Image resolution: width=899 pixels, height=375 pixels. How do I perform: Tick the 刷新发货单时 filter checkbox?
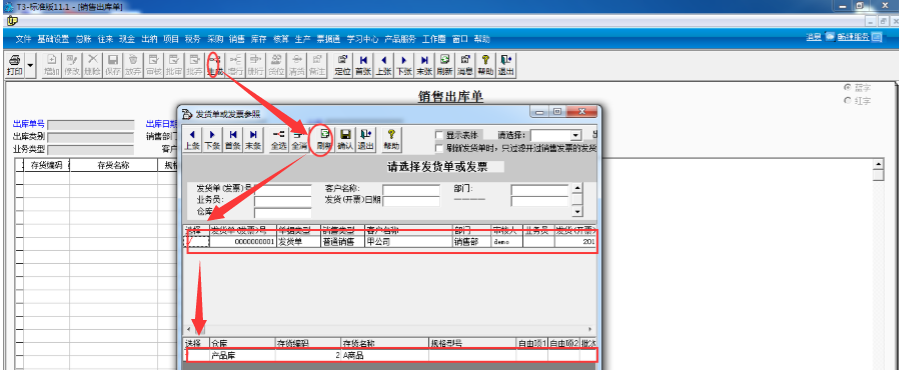(439, 147)
